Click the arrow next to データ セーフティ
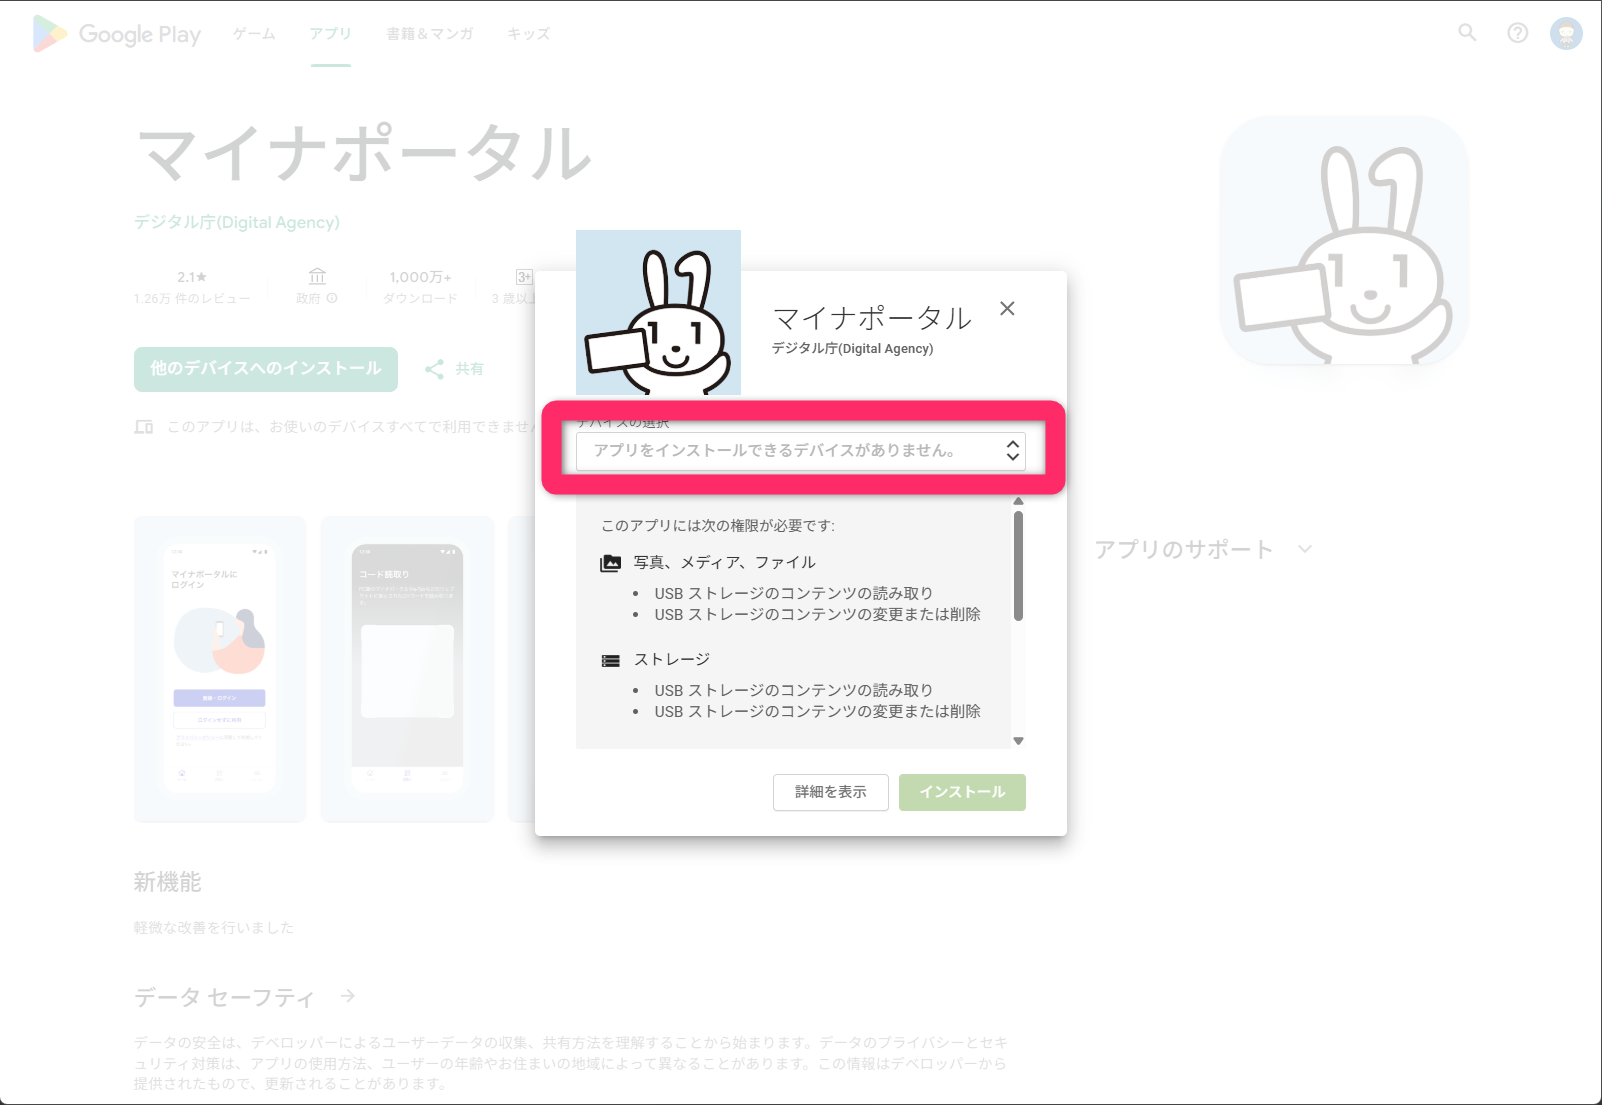Image resolution: width=1602 pixels, height=1105 pixels. coord(348,996)
